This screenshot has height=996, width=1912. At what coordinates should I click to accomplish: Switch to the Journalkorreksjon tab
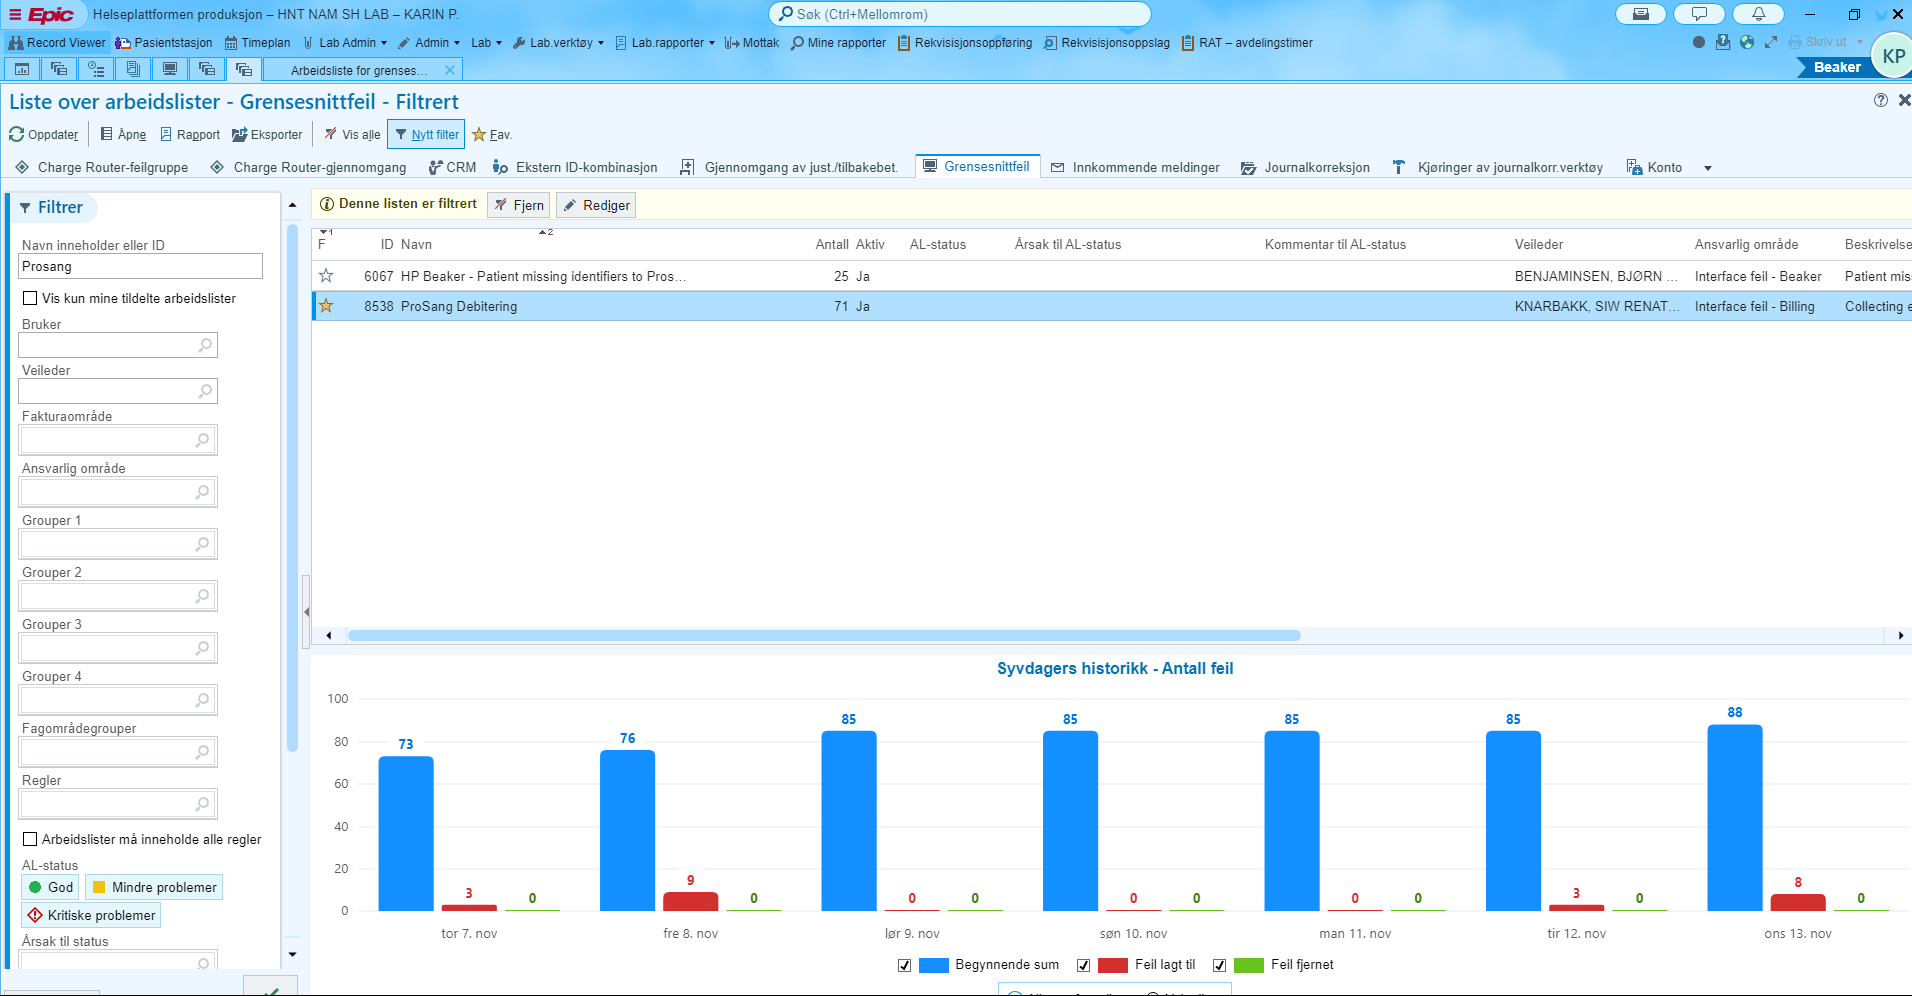1305,167
